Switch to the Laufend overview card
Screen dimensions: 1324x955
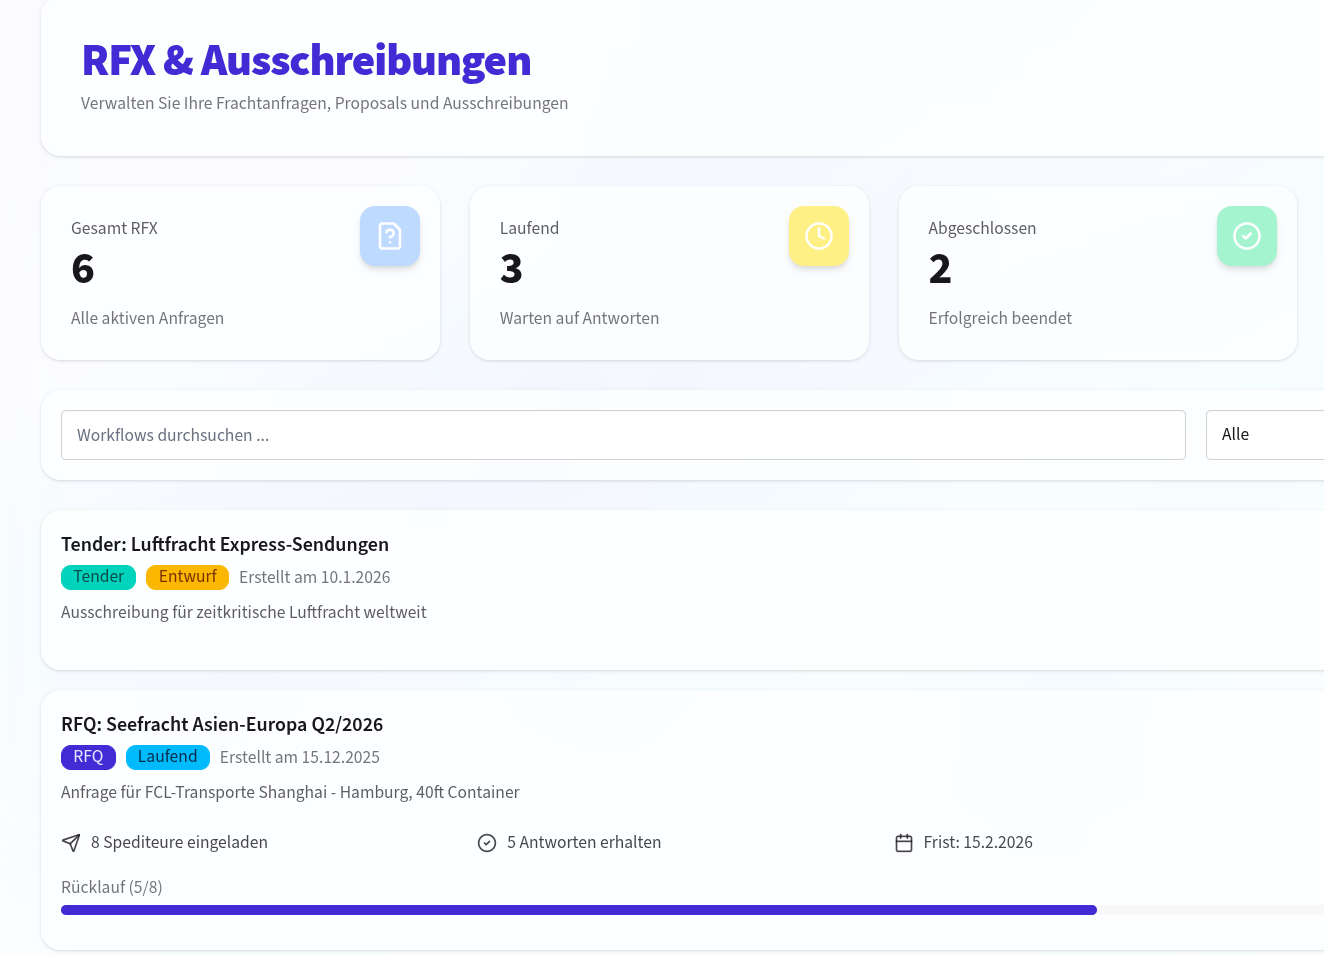coord(669,272)
